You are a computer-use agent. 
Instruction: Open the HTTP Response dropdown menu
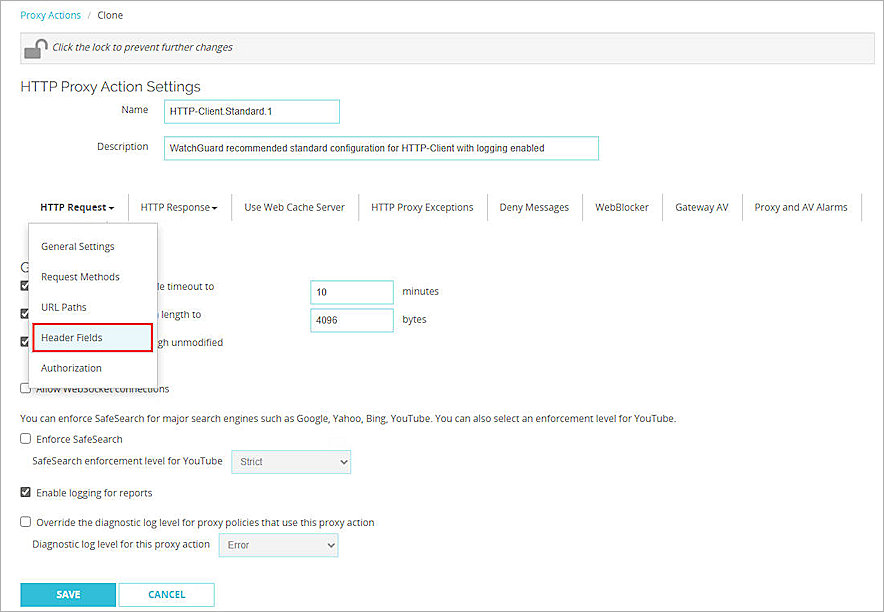click(177, 207)
